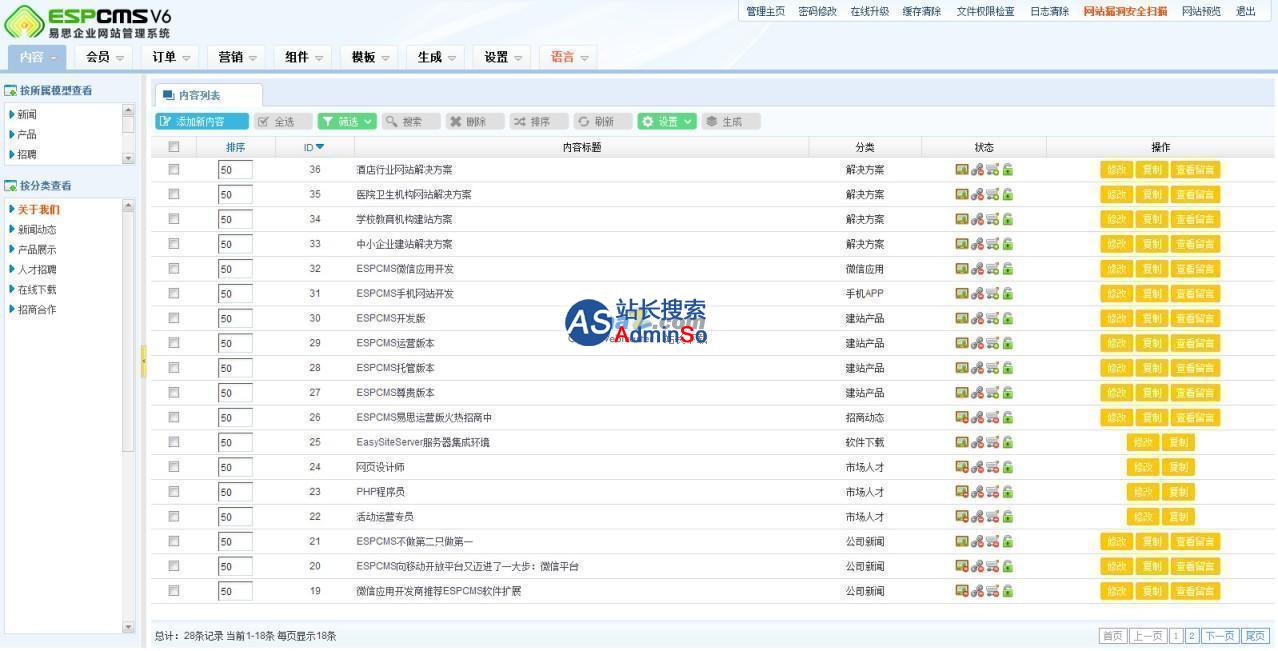Select the 内容 main menu
This screenshot has width=1278, height=651.
[38, 57]
